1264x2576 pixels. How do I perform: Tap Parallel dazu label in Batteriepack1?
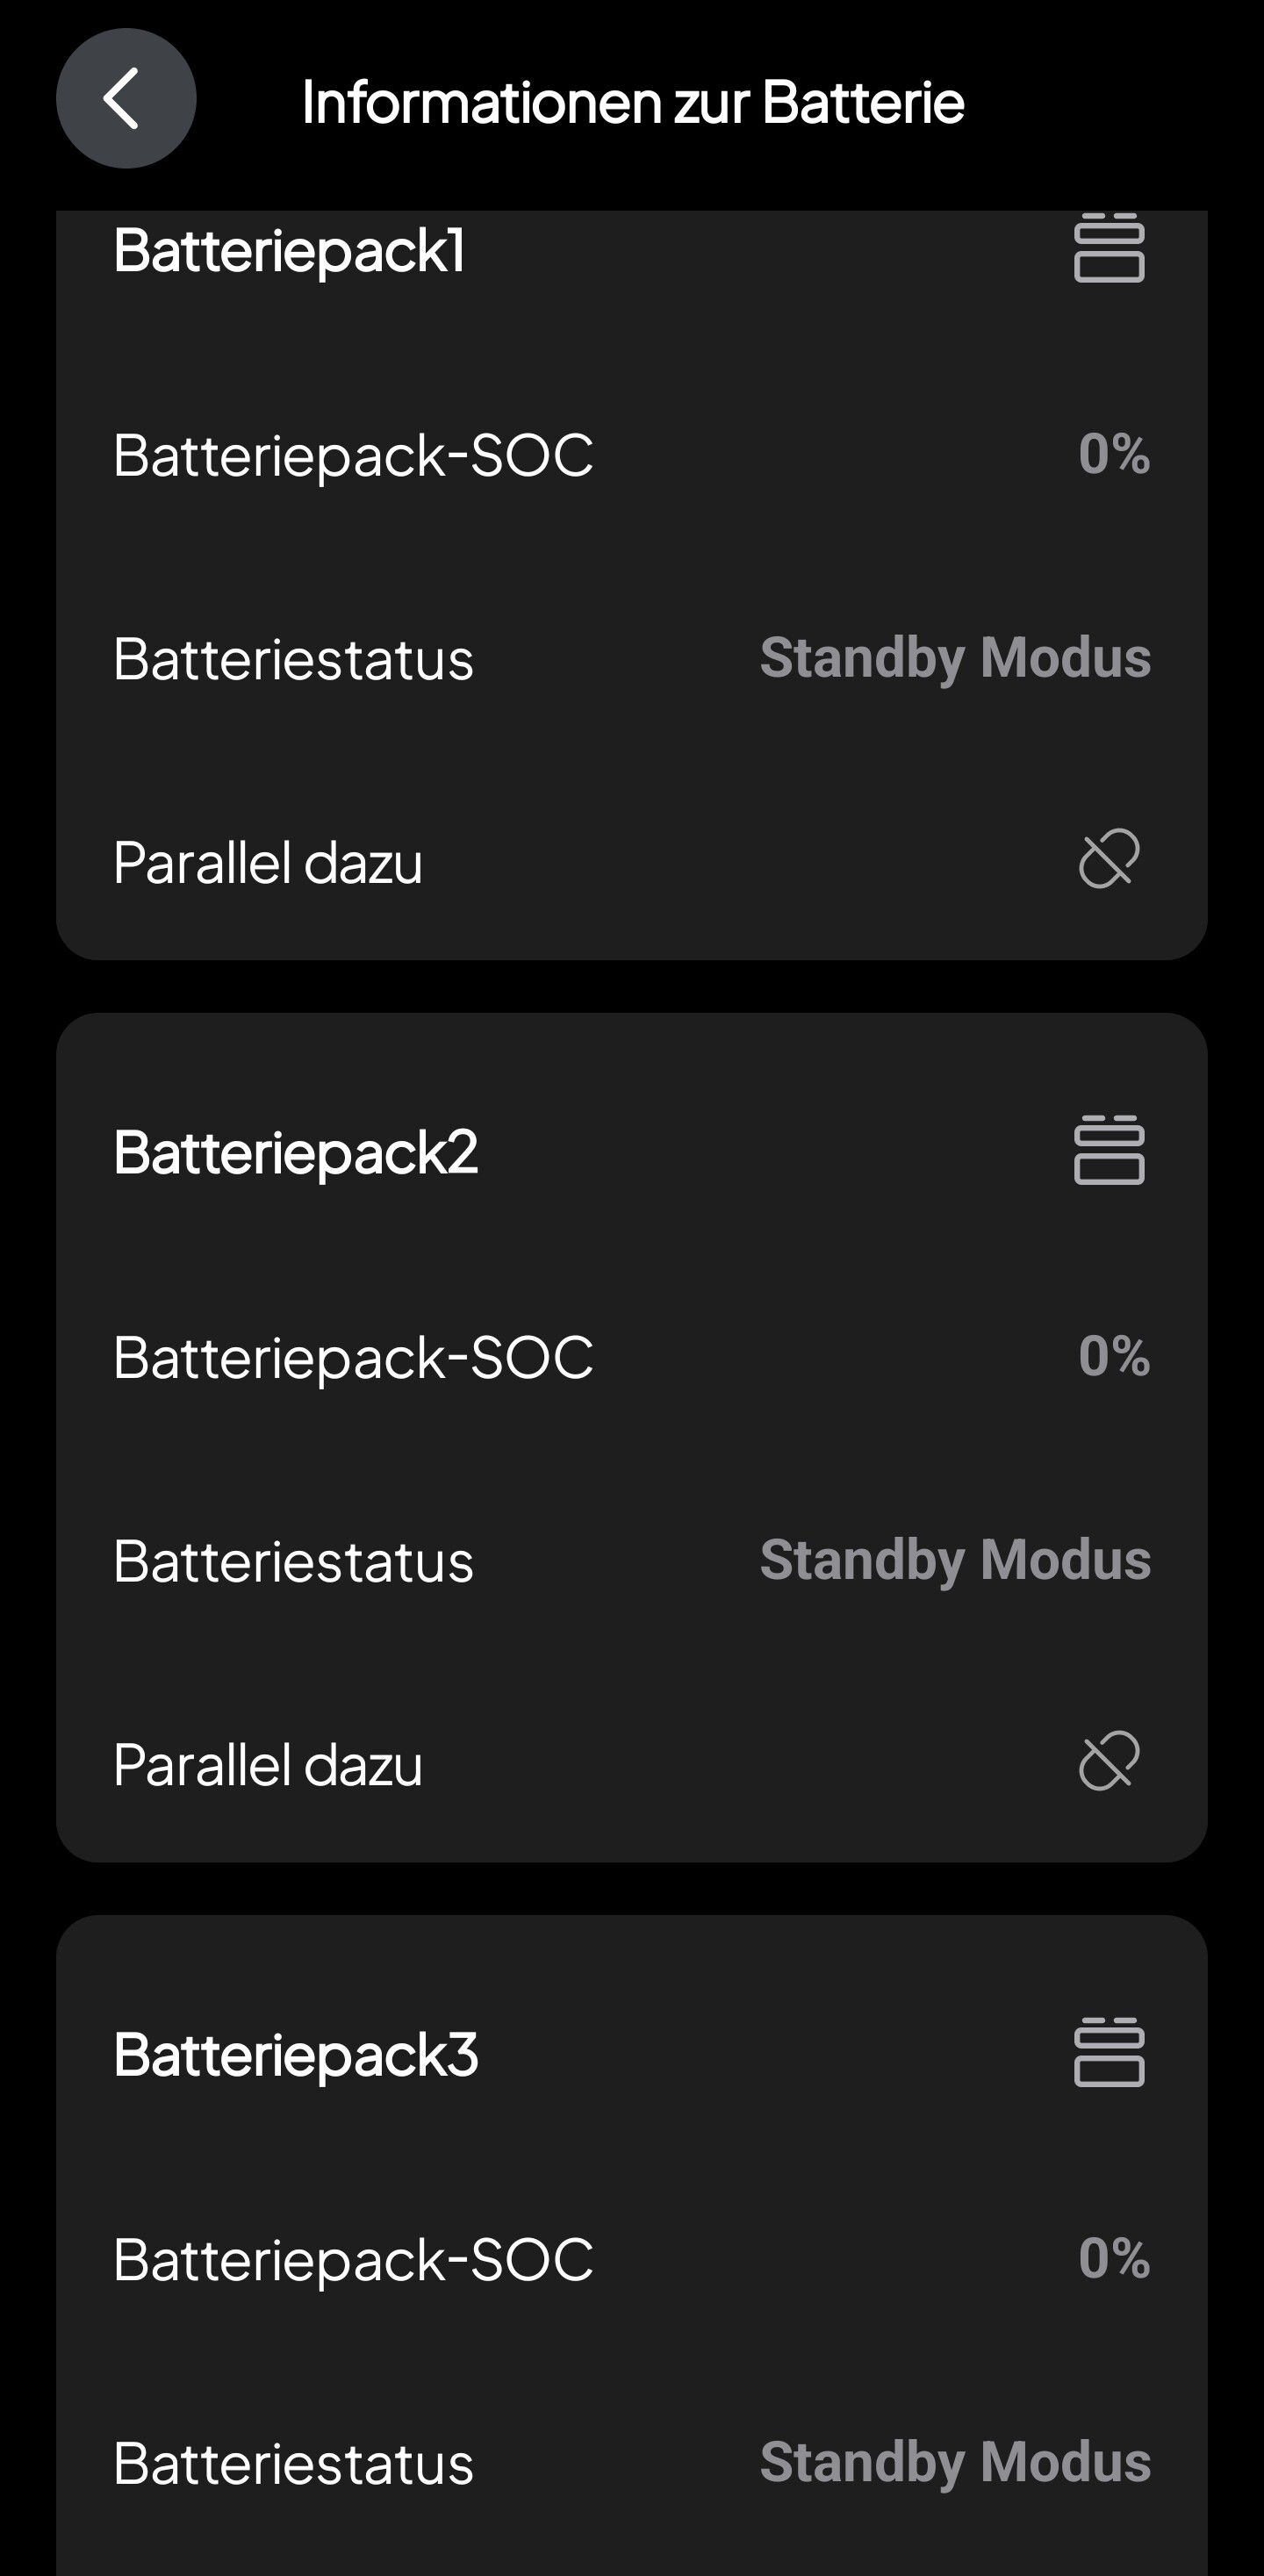click(268, 863)
